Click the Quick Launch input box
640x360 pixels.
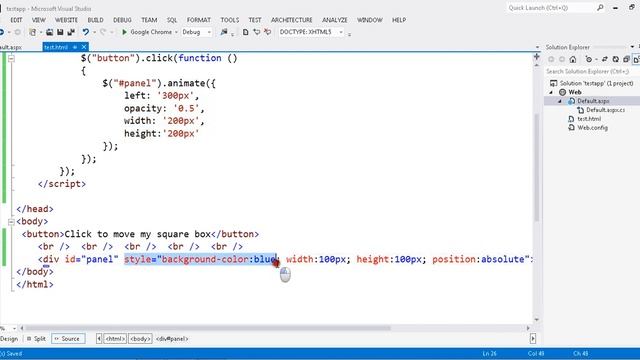[550, 8]
